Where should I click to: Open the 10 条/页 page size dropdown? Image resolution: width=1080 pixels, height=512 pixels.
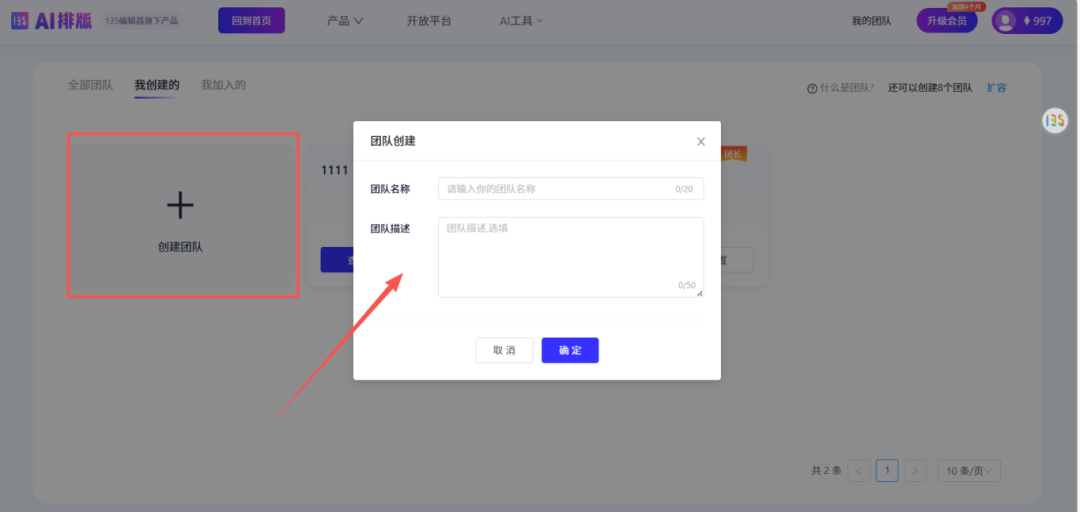[969, 471]
